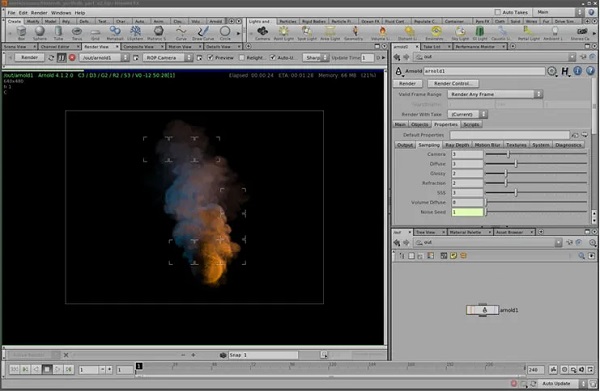Add a Portal Light from the shelf

coord(528,33)
